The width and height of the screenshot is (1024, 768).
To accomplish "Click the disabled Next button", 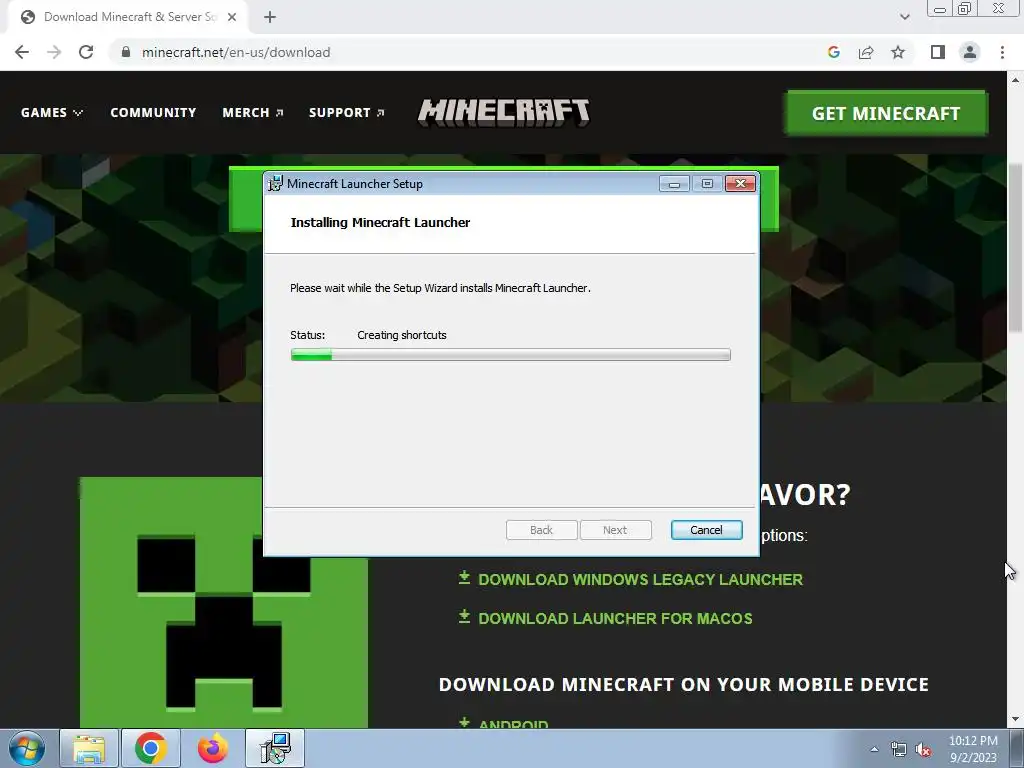I will click(615, 530).
